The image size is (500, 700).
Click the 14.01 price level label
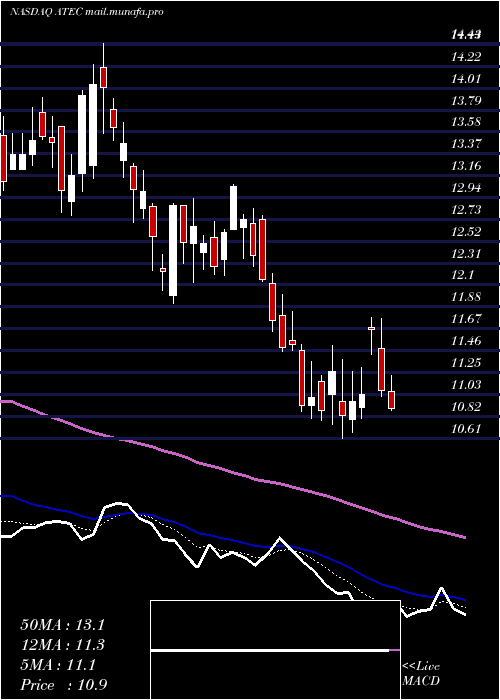466,79
